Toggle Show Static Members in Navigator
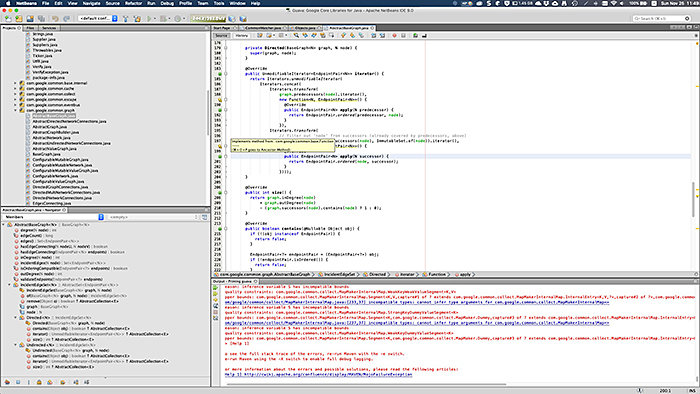The height and width of the screenshot is (394, 700). (29, 382)
